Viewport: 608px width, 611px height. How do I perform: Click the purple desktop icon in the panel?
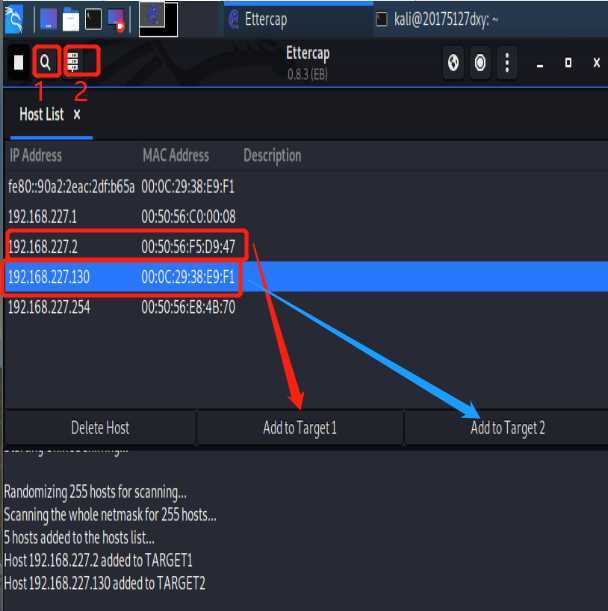click(48, 19)
